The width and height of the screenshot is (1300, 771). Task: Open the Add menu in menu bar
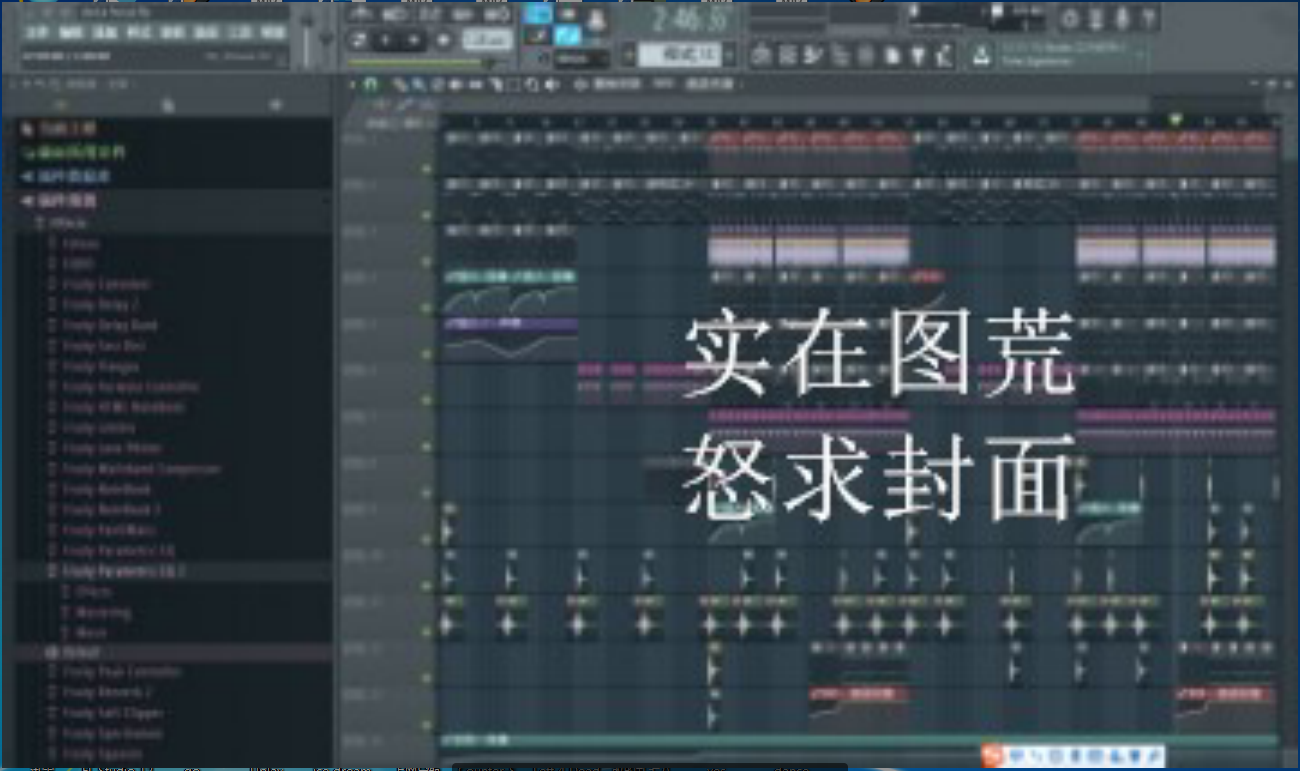104,33
